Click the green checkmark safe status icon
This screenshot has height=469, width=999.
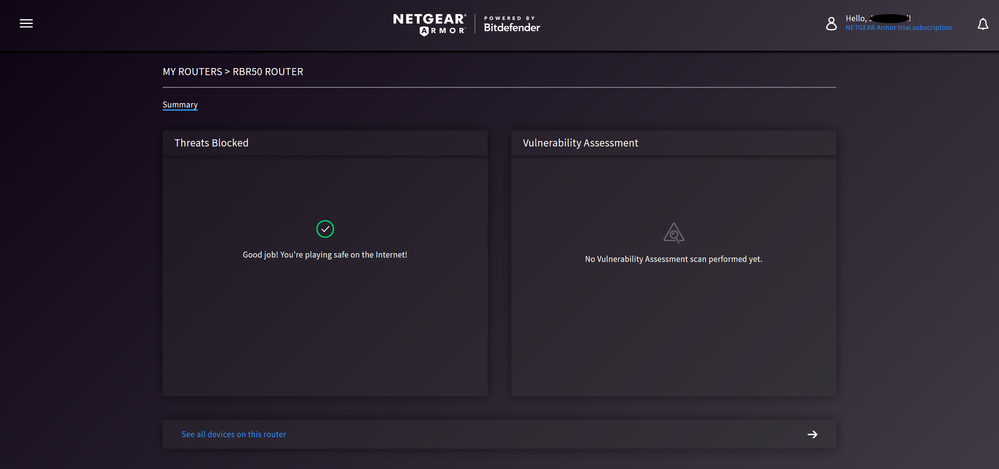[x=325, y=229]
